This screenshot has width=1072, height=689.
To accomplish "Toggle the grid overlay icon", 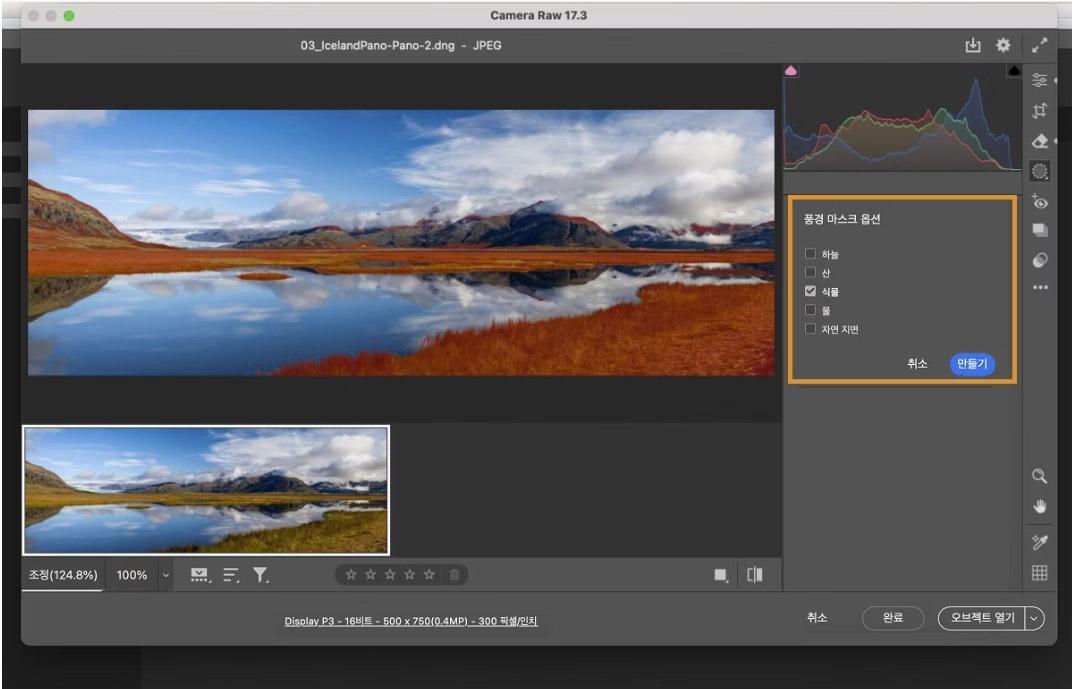I will (x=1039, y=573).
